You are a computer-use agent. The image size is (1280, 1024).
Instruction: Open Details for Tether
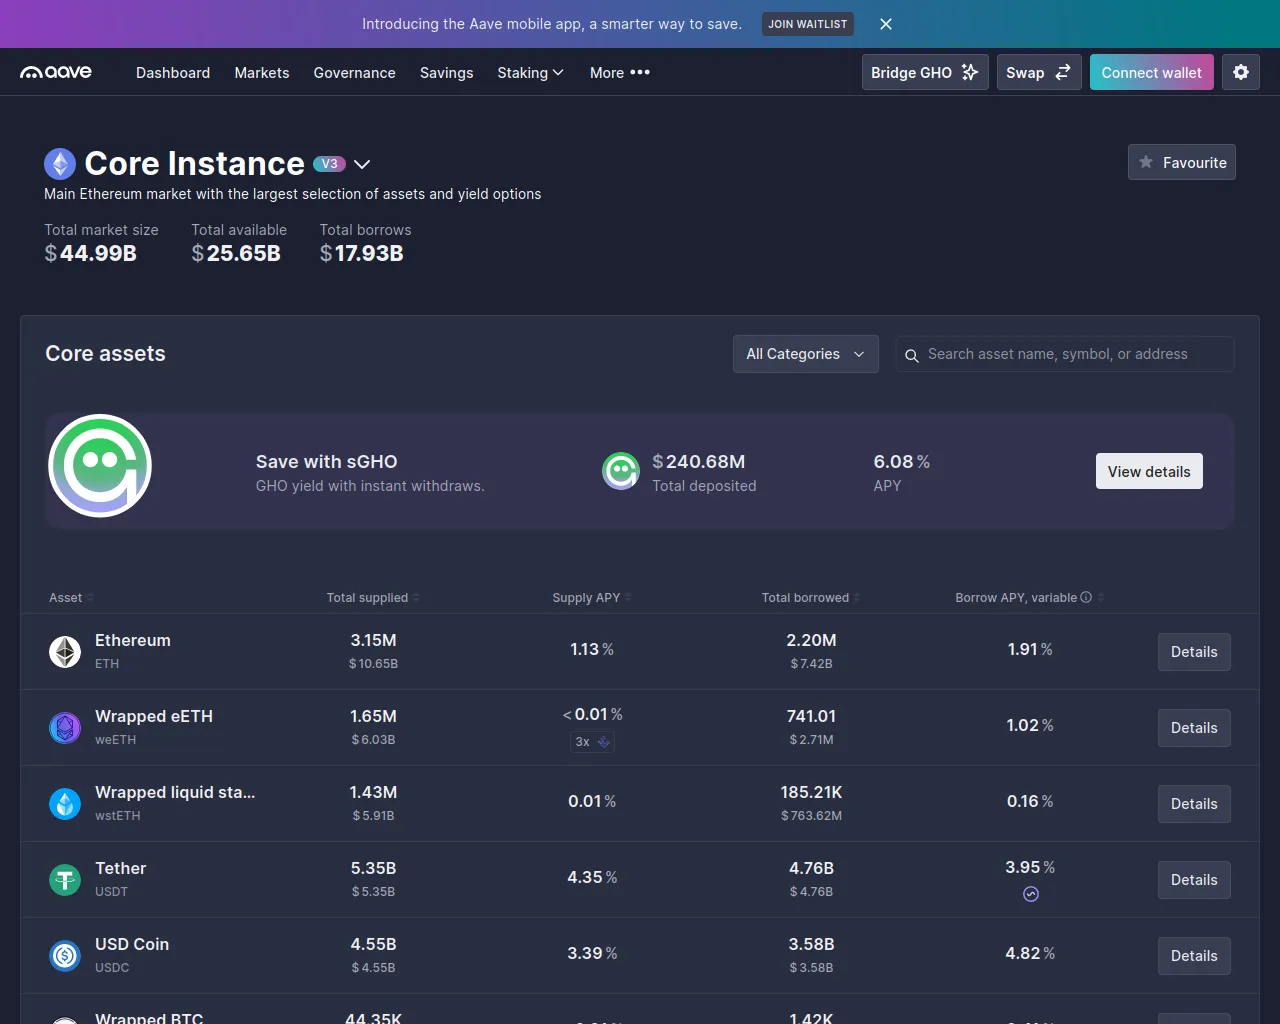1194,880
